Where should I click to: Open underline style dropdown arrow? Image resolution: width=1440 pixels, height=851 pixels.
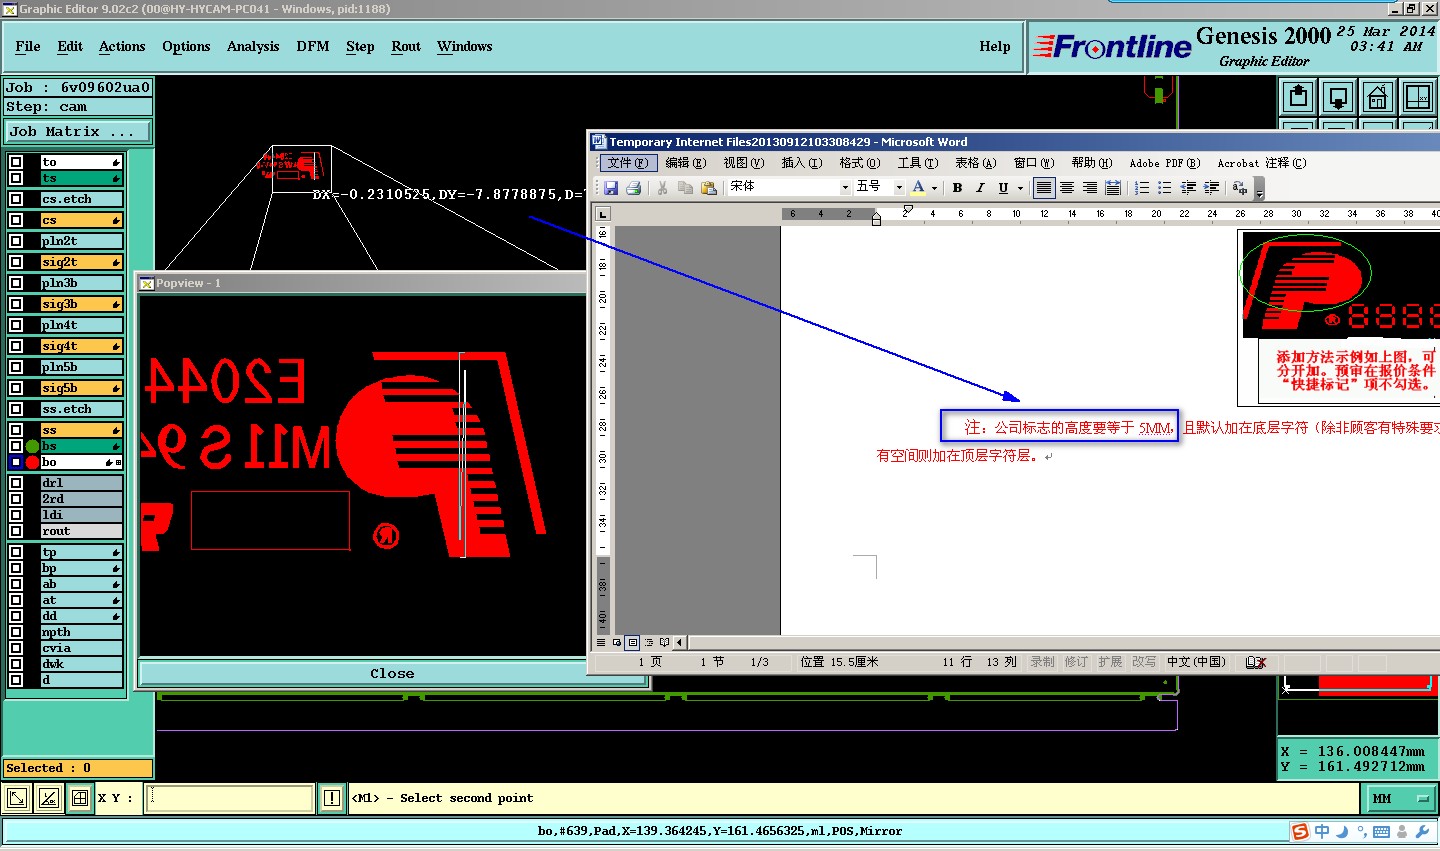[x=1020, y=187]
